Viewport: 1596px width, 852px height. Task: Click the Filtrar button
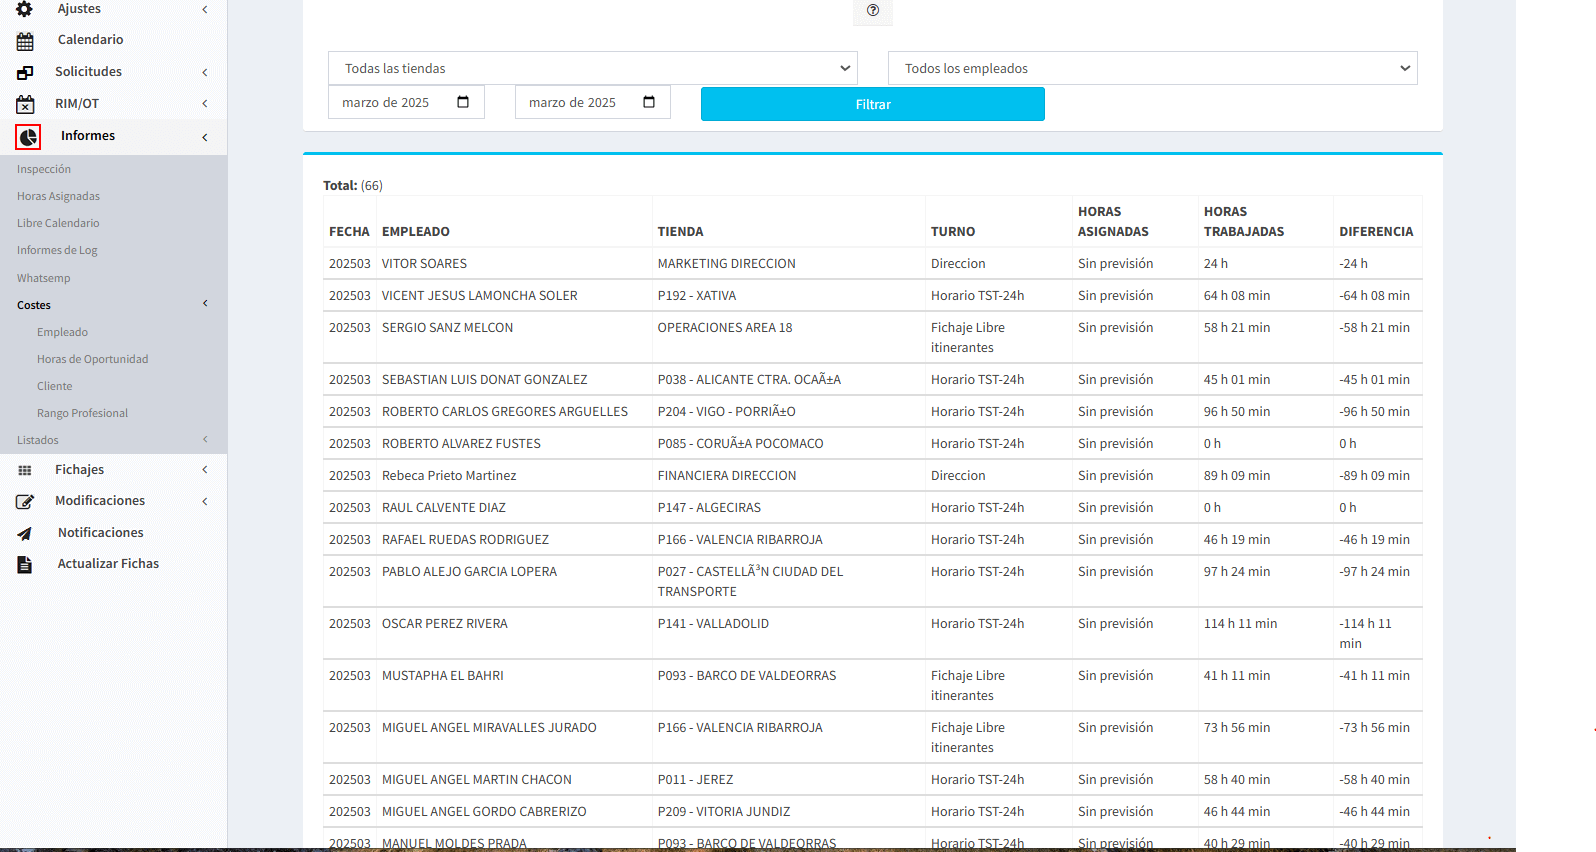point(873,104)
